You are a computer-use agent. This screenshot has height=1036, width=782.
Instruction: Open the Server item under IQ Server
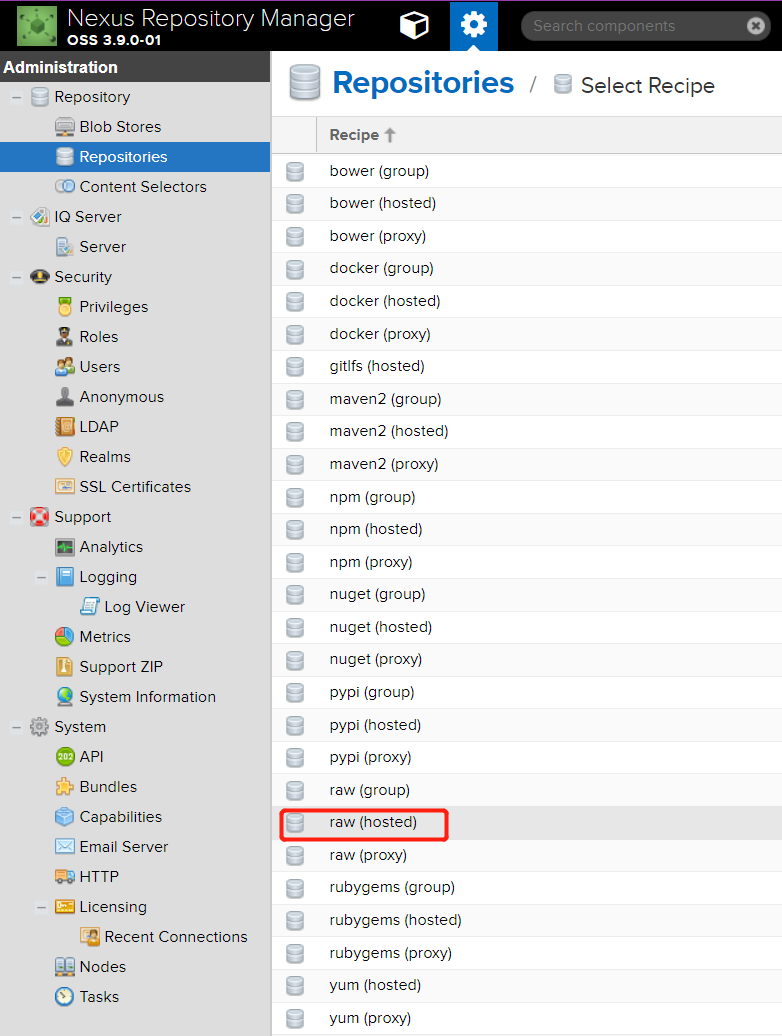point(102,246)
